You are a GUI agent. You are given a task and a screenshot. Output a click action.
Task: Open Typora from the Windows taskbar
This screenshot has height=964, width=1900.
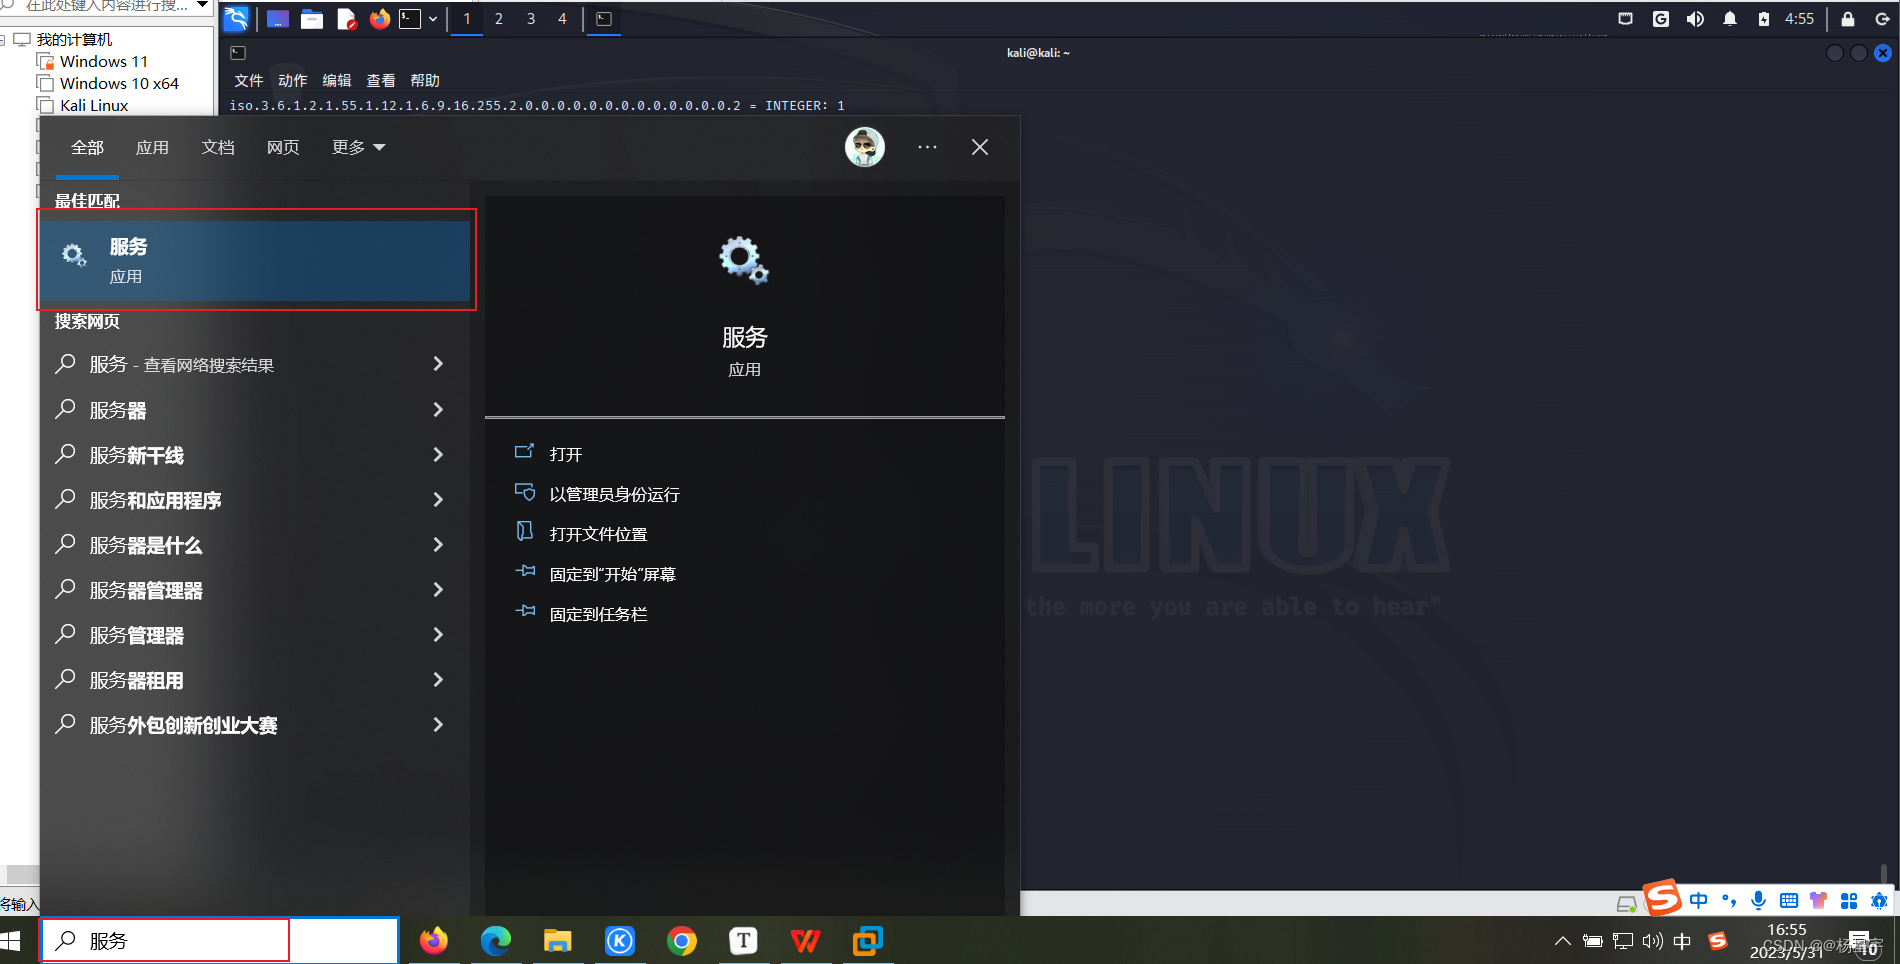[743, 940]
